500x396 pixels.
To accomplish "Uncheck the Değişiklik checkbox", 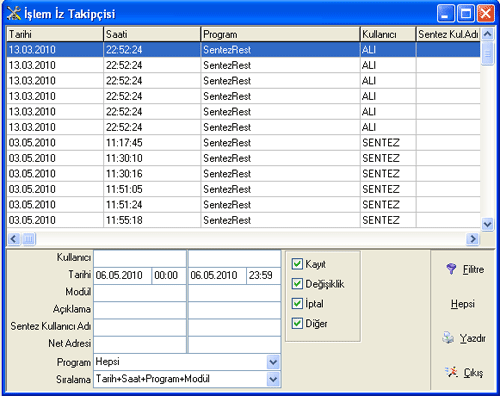I will coord(297,284).
